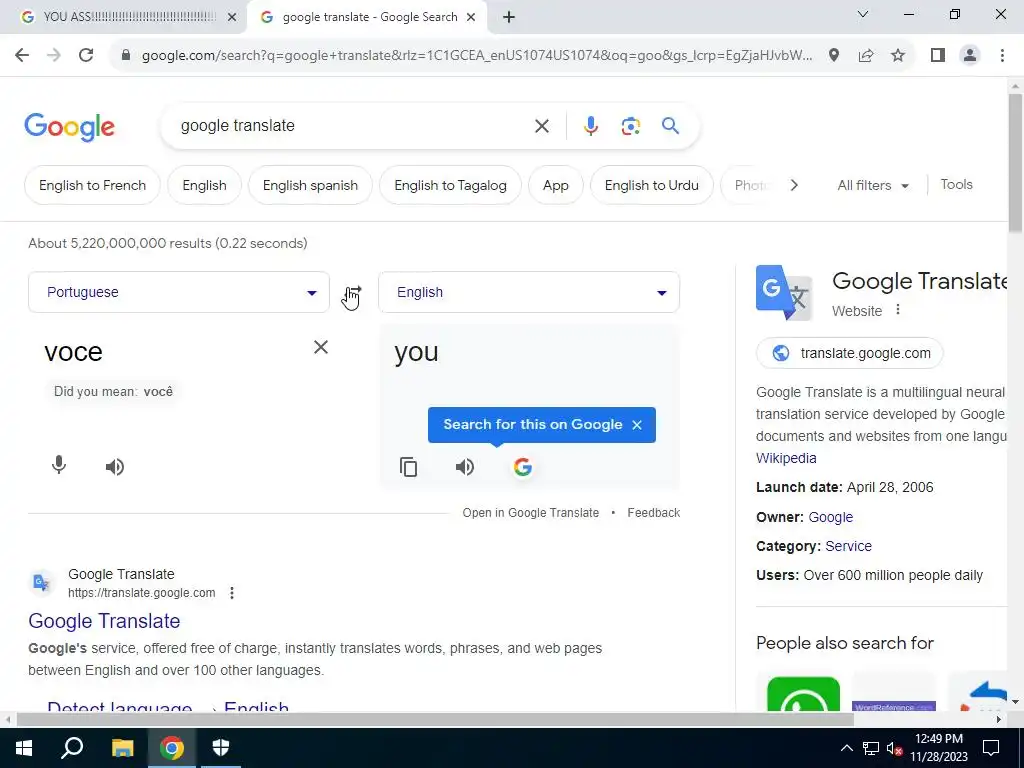Screen dimensions: 1024x768
Task: Expand the All filters dropdown
Action: (x=872, y=185)
